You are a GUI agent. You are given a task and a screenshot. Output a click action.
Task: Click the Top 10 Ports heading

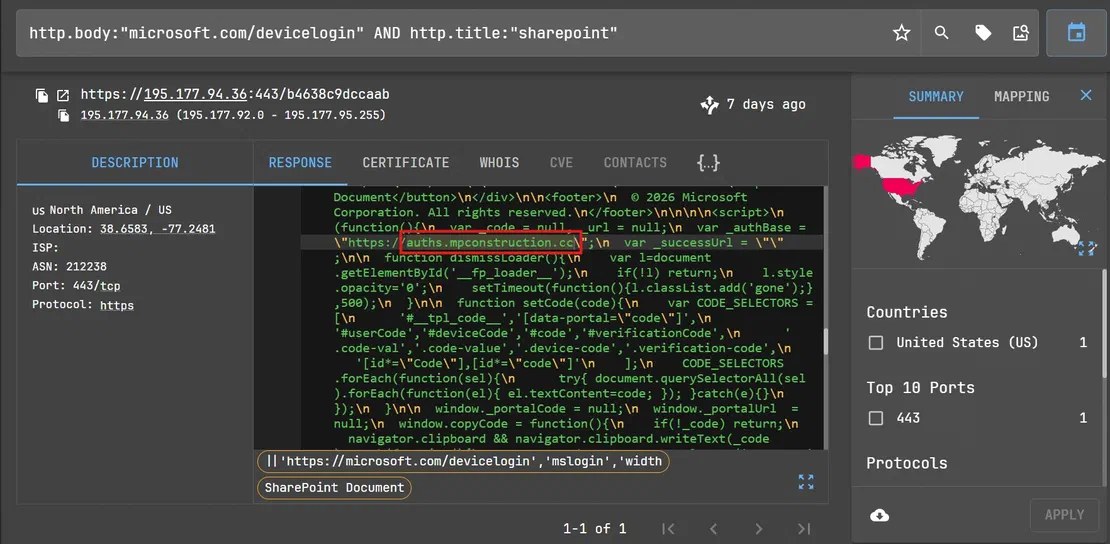click(x=920, y=387)
